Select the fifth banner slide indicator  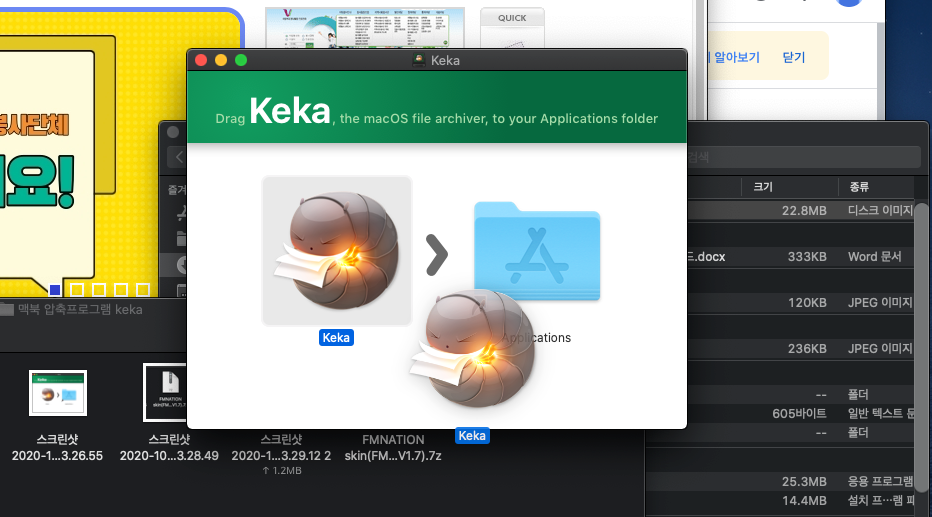point(143,289)
